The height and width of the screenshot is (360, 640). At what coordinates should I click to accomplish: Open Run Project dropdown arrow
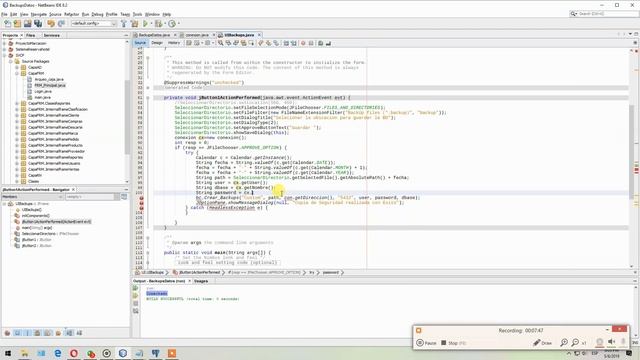[150, 24]
